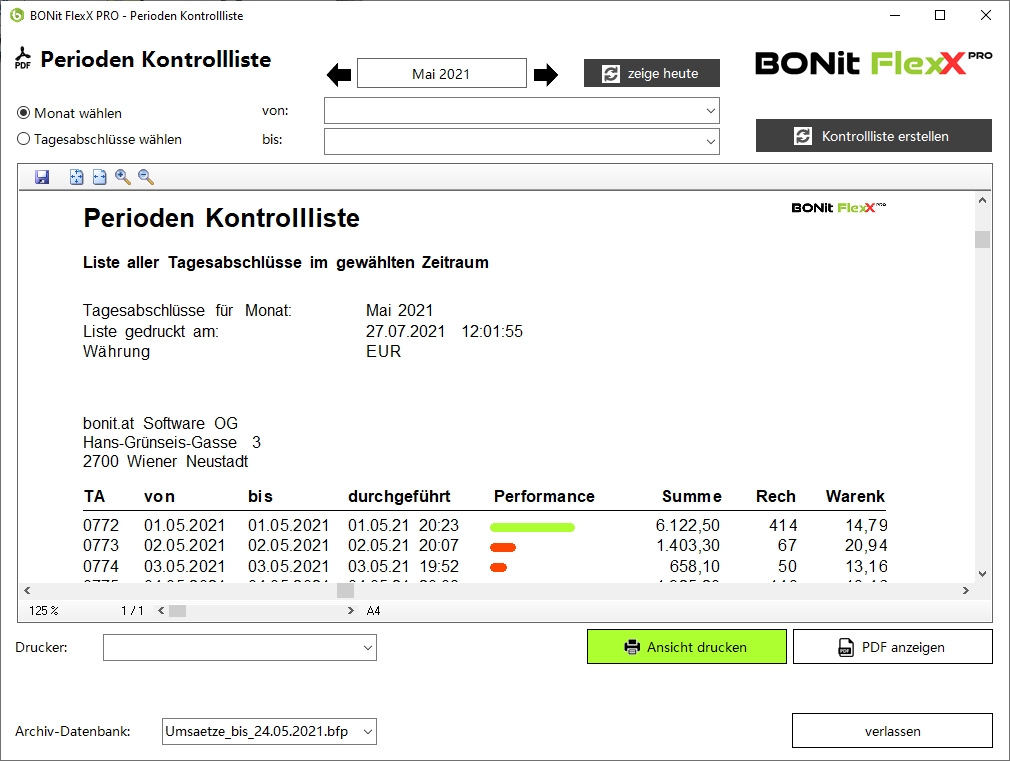Click the timestamp '02.05.21 20:07'
Viewport: 1010px width, 761px height.
pos(403,546)
